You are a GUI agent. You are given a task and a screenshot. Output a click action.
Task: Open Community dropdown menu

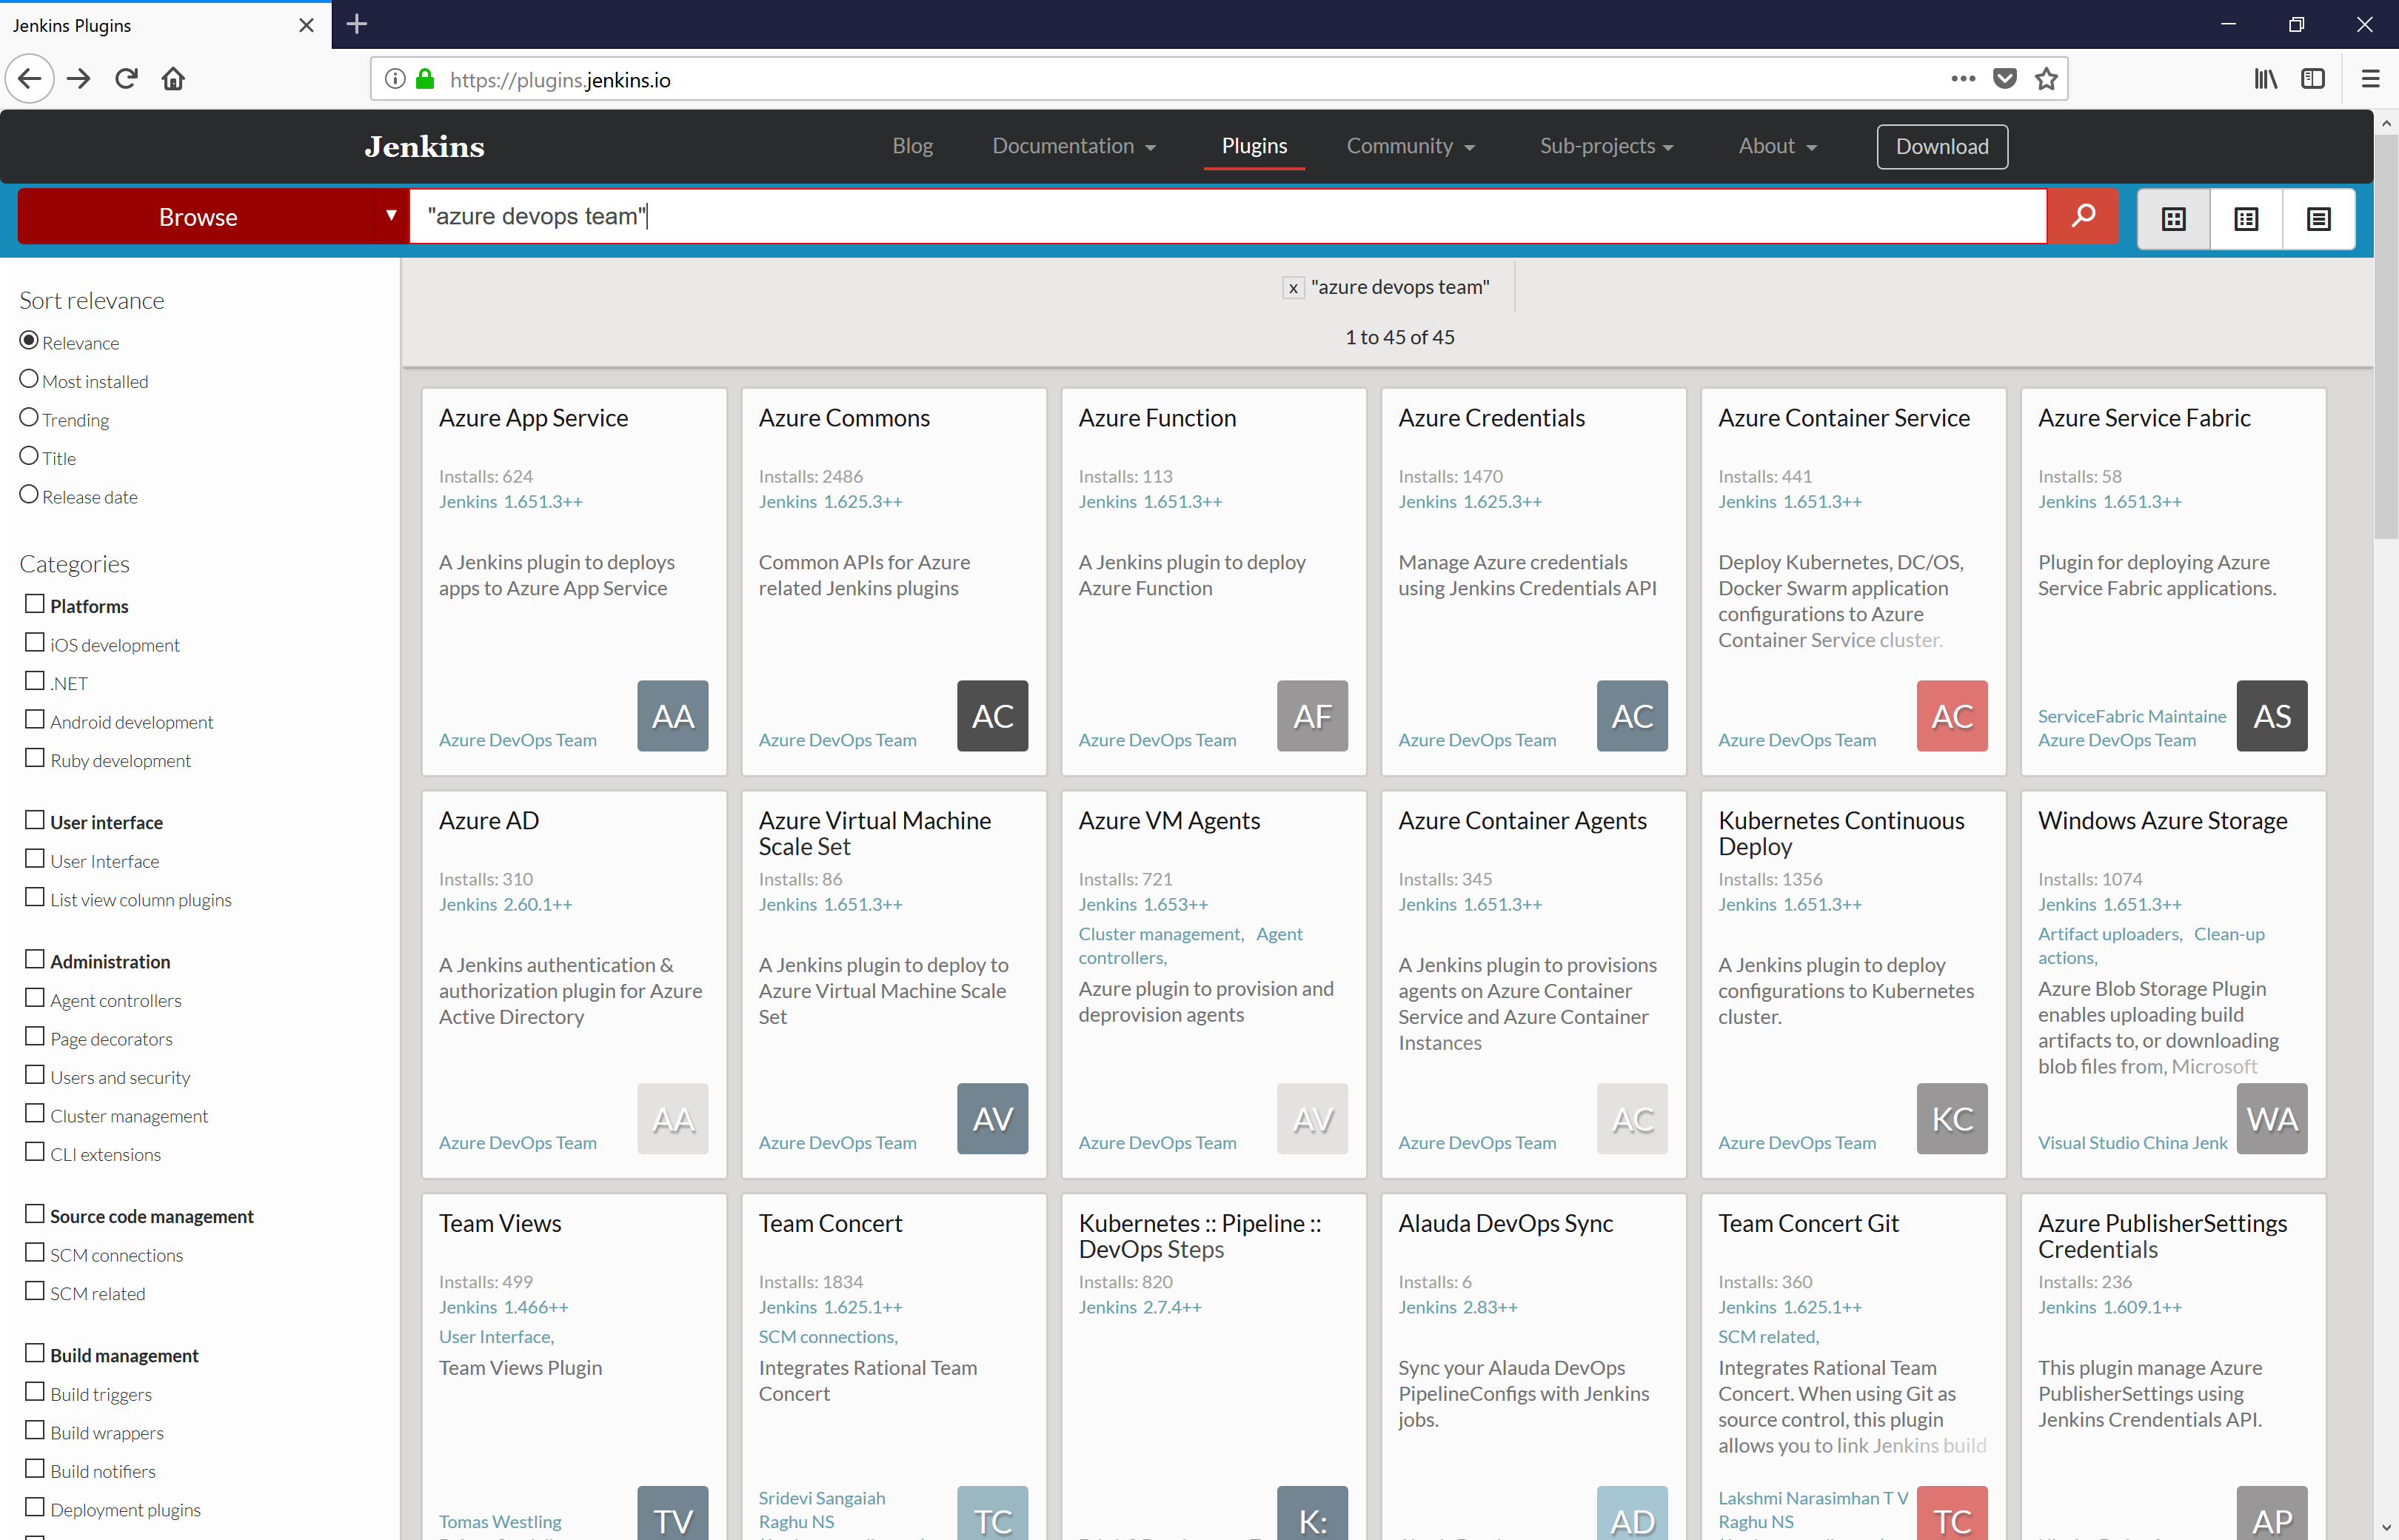tap(1410, 146)
